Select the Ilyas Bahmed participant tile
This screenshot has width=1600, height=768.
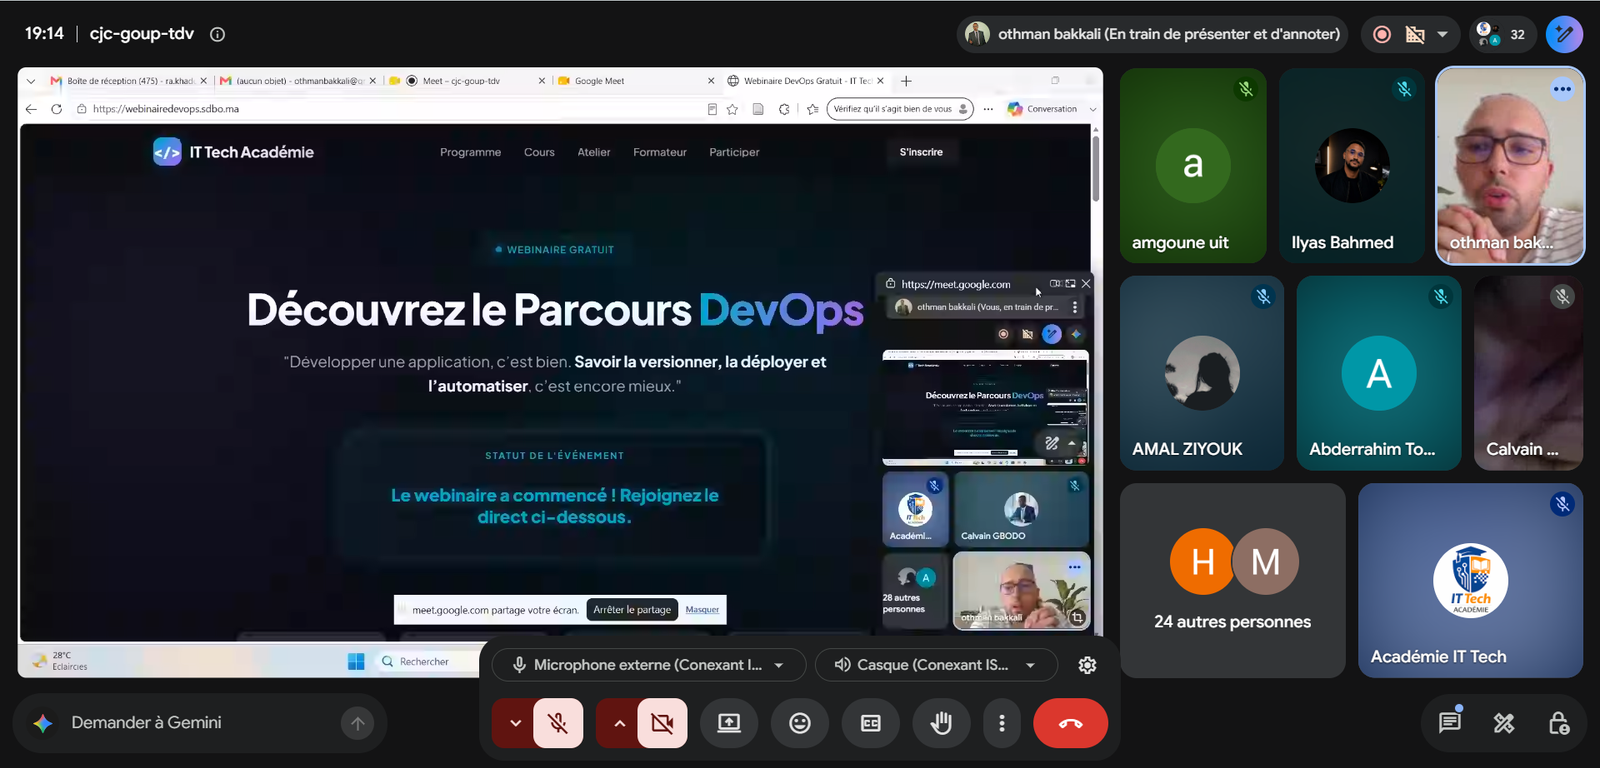1352,166
